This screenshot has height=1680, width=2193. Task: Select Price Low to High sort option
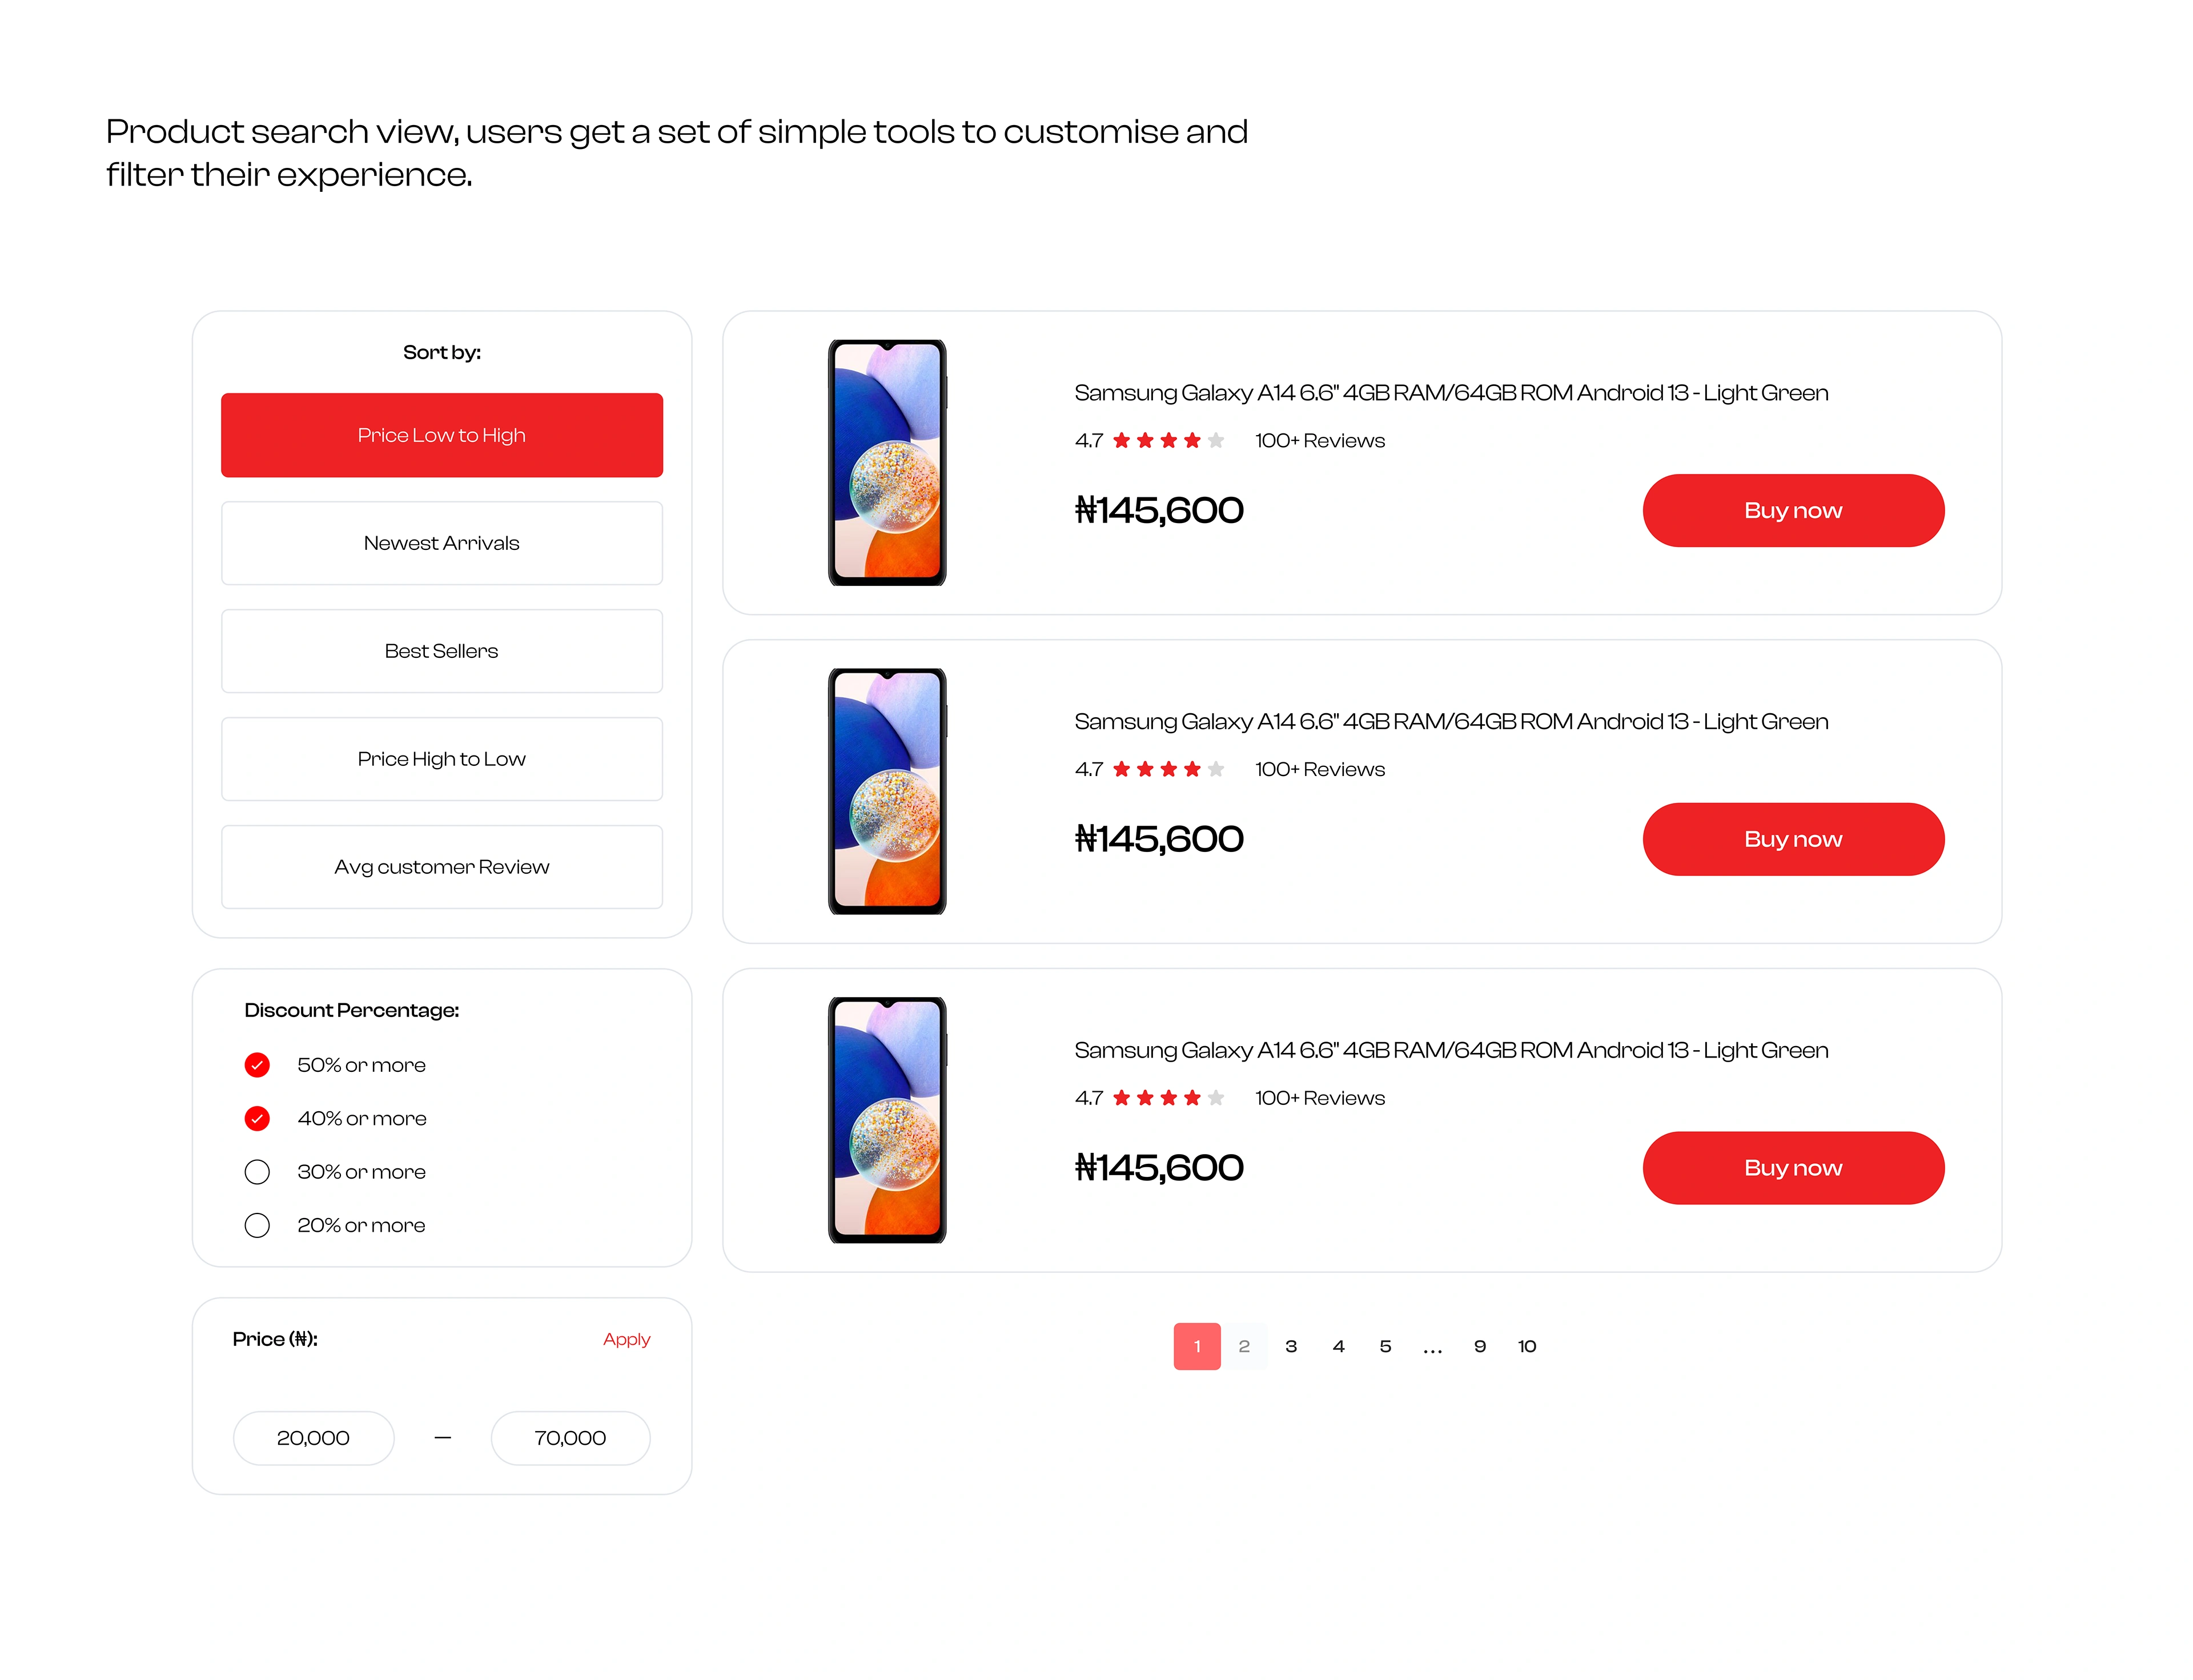point(441,435)
